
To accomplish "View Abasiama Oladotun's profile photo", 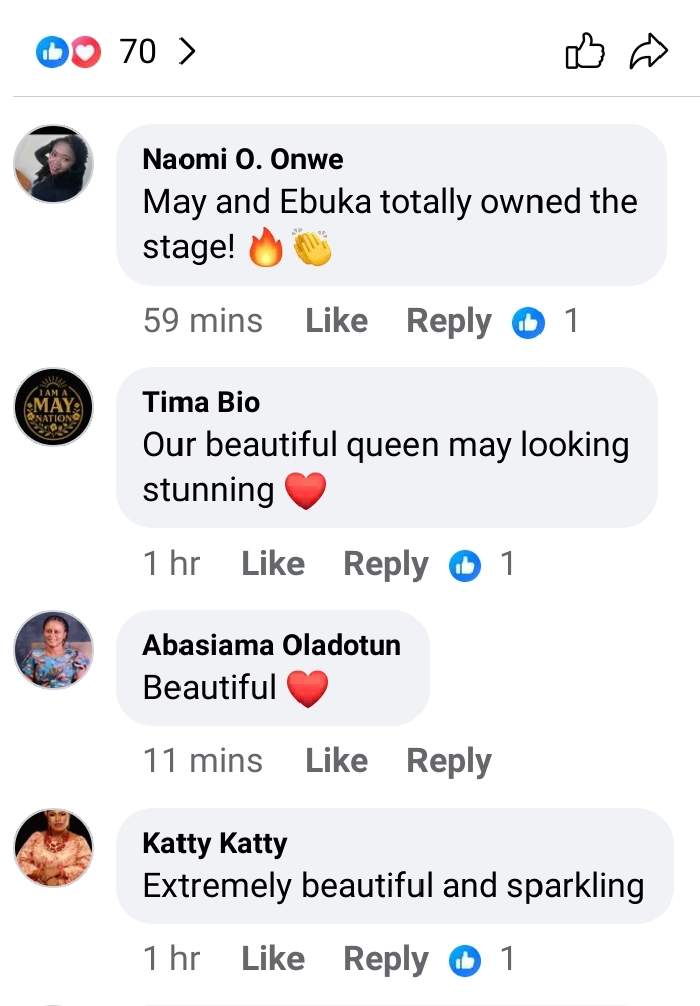I will [53, 650].
